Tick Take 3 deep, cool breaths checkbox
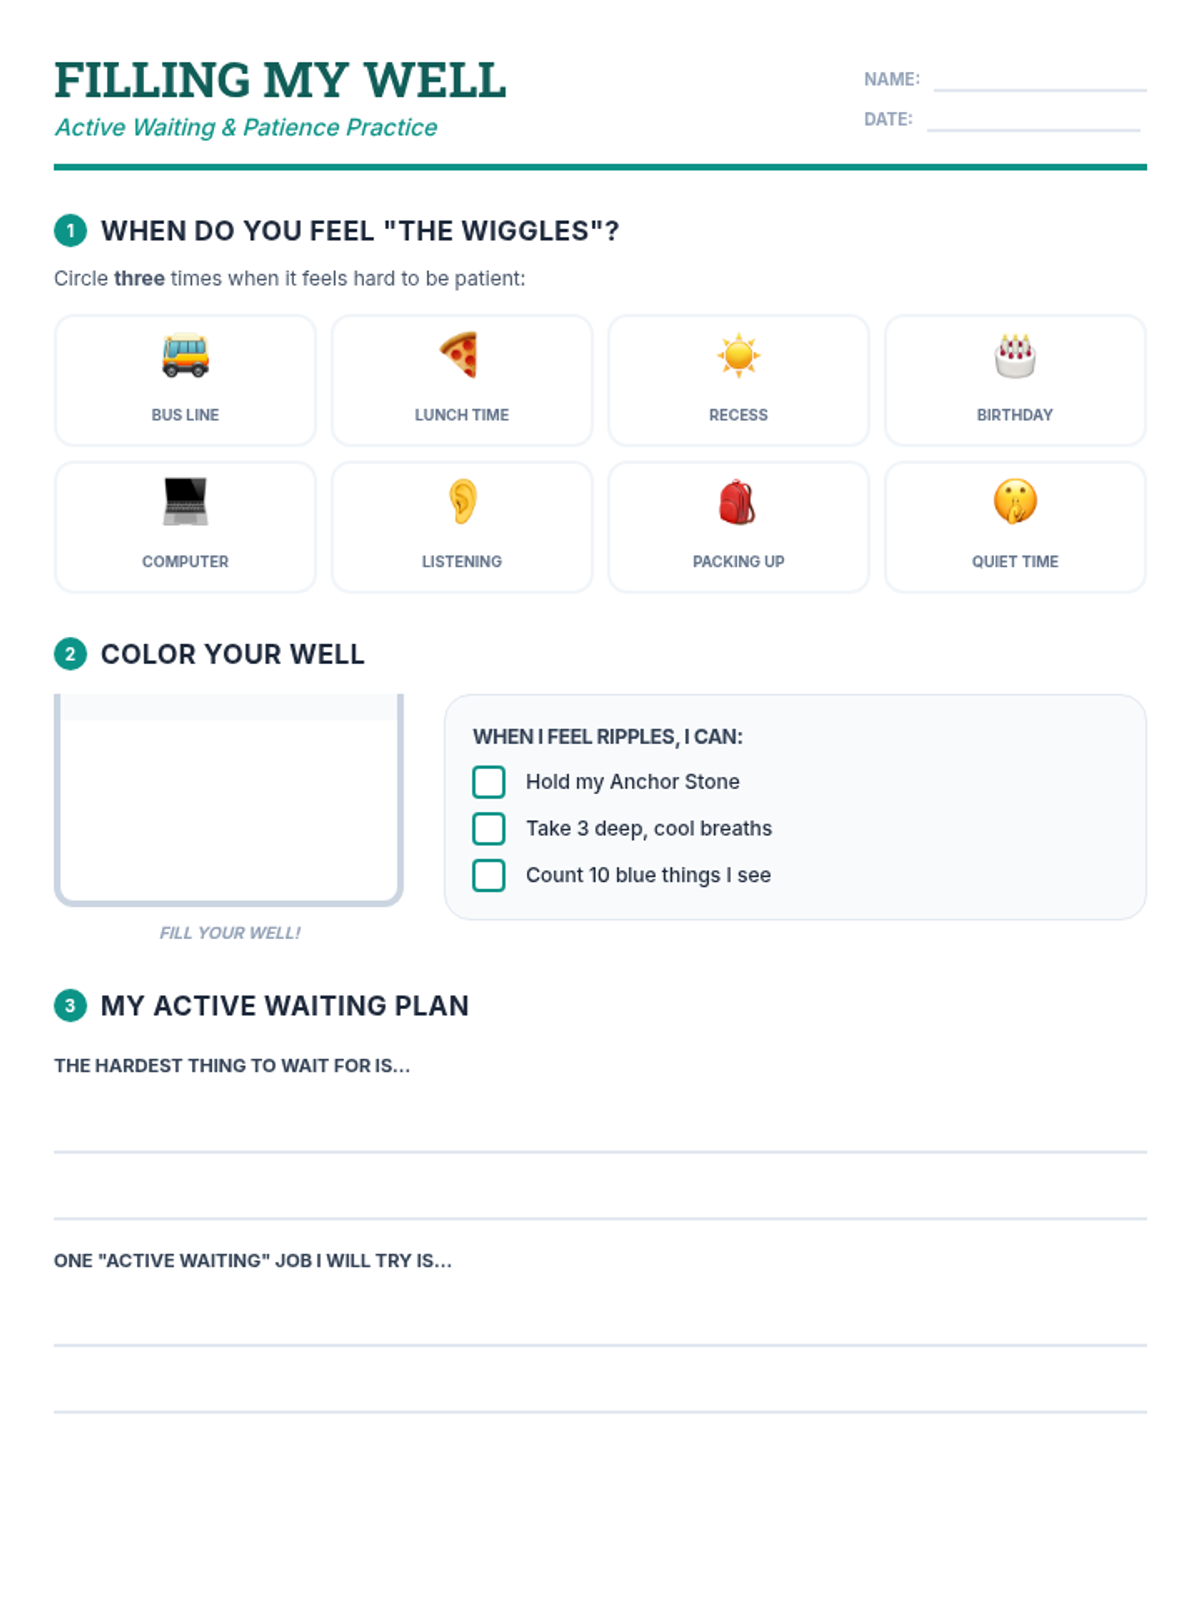The width and height of the screenshot is (1200, 1600). (x=489, y=828)
